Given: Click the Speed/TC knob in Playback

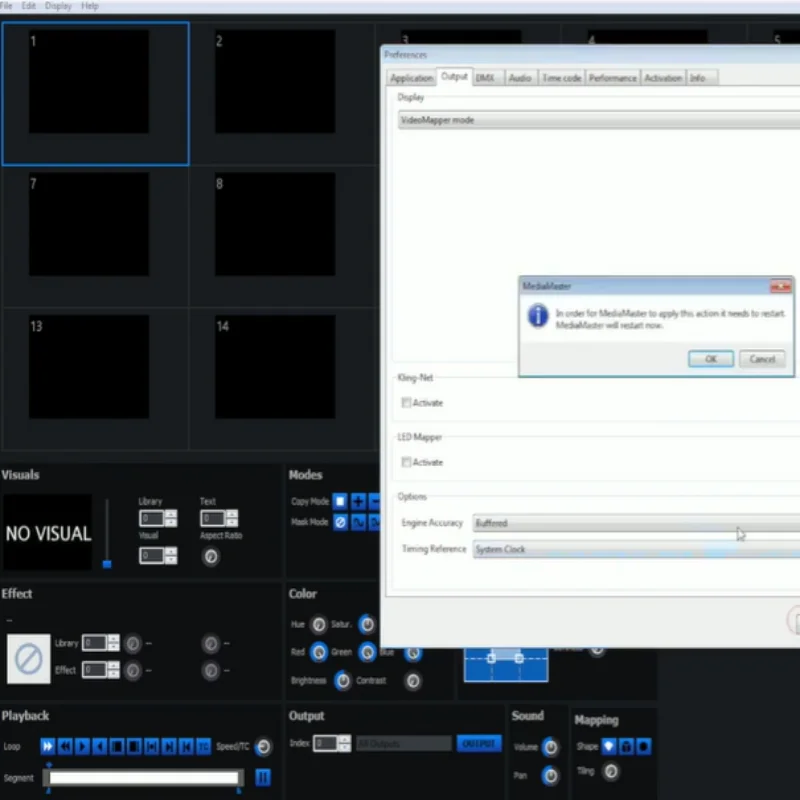Looking at the screenshot, I should 263,747.
